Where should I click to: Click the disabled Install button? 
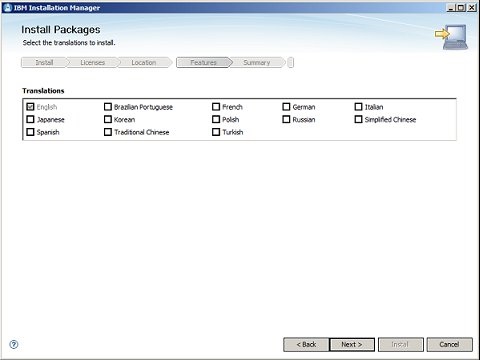(x=400, y=344)
